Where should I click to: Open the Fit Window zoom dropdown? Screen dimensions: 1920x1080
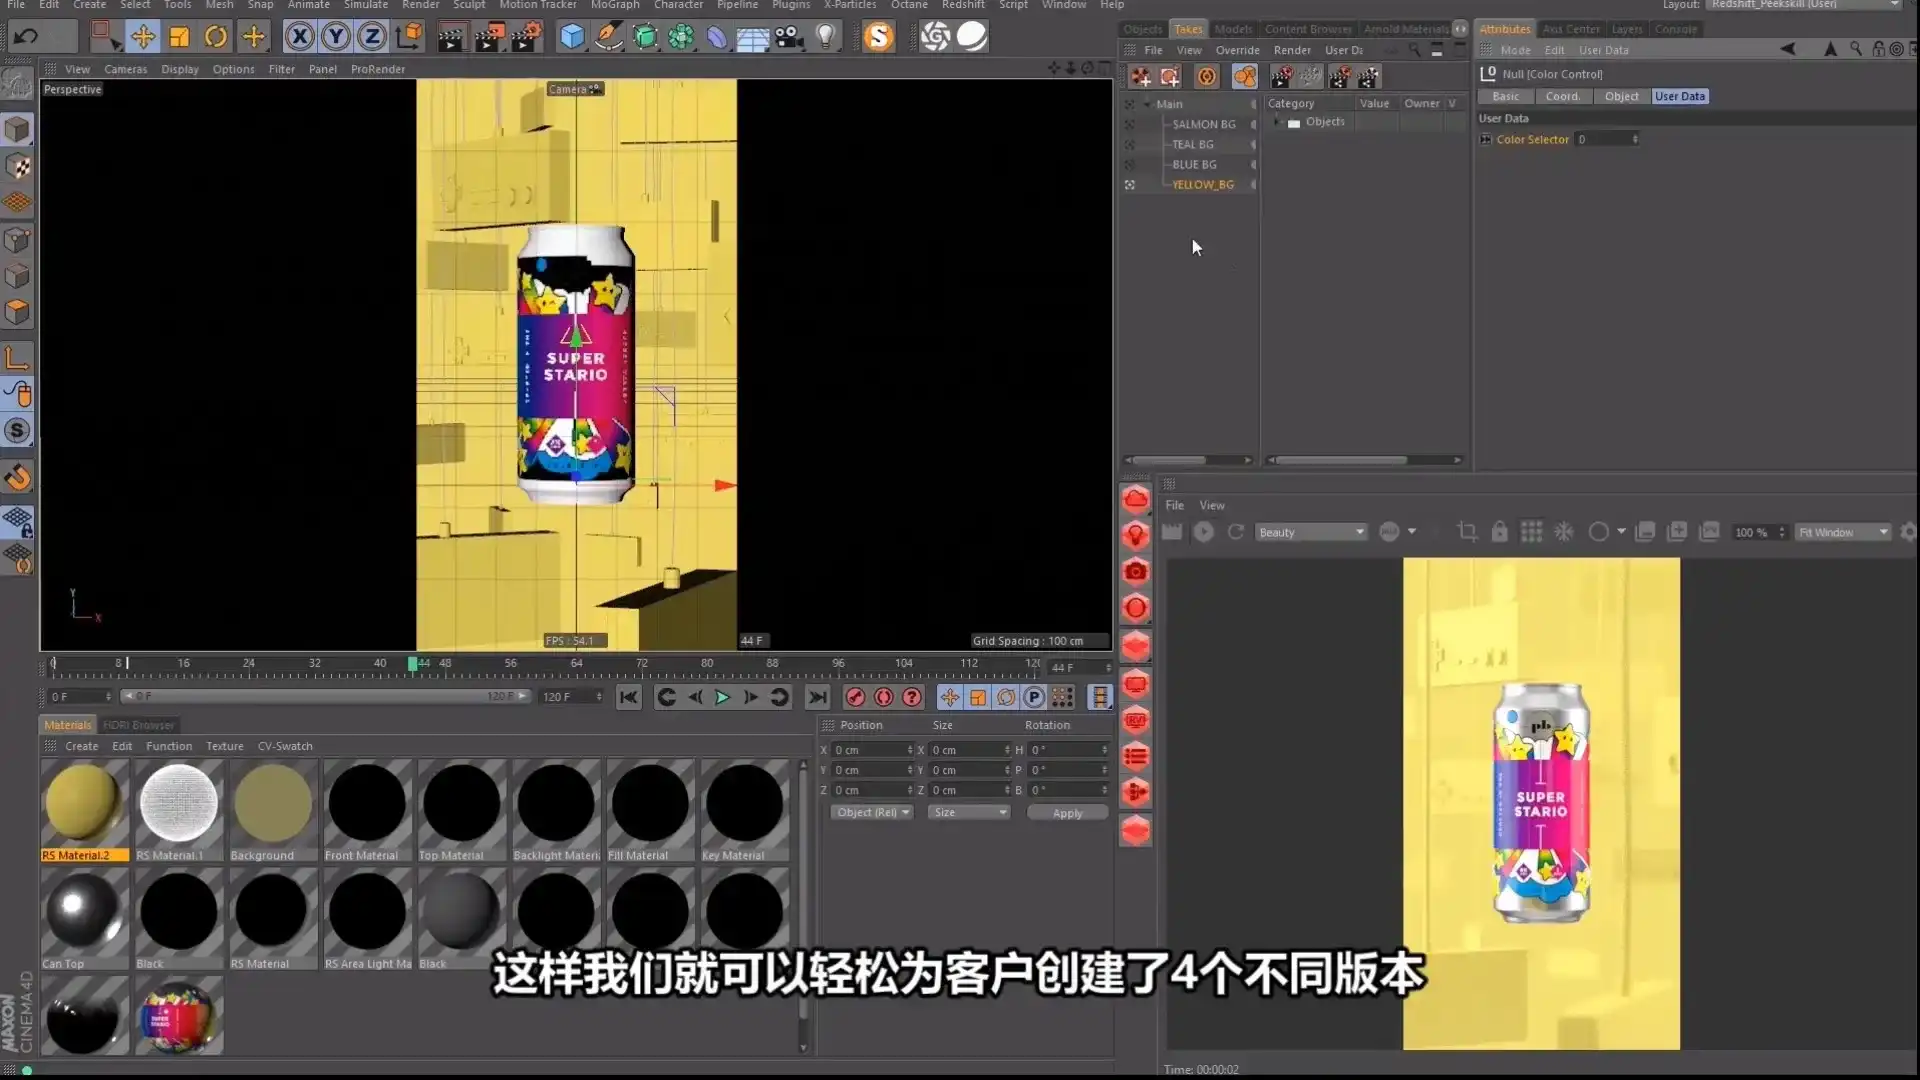coord(1843,531)
